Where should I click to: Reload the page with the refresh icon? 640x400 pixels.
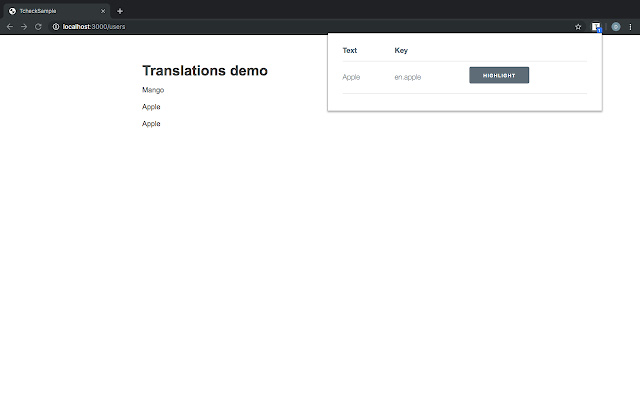pos(38,27)
